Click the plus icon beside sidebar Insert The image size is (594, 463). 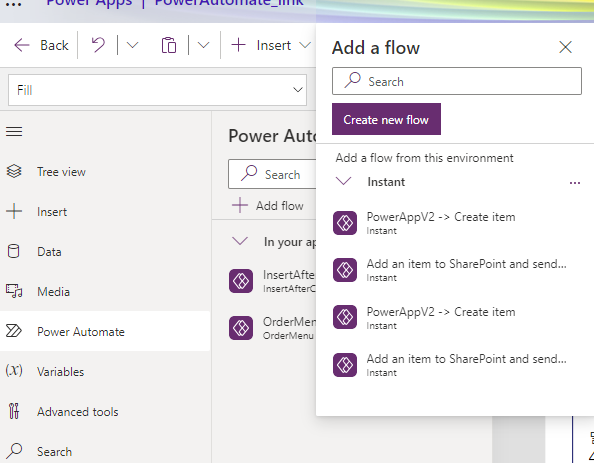14,211
